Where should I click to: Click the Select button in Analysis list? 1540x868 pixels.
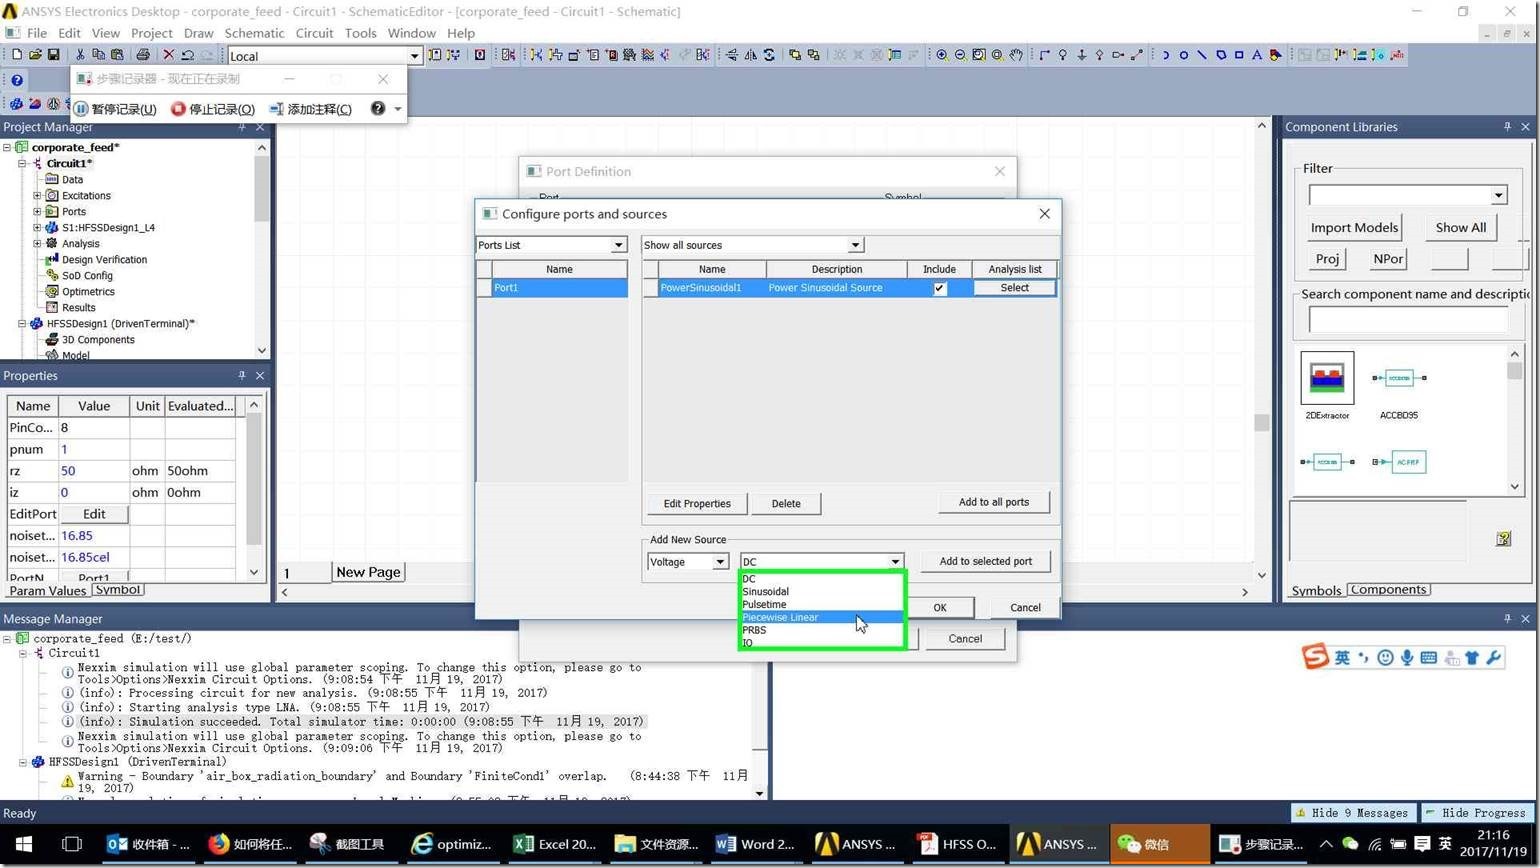(1014, 288)
